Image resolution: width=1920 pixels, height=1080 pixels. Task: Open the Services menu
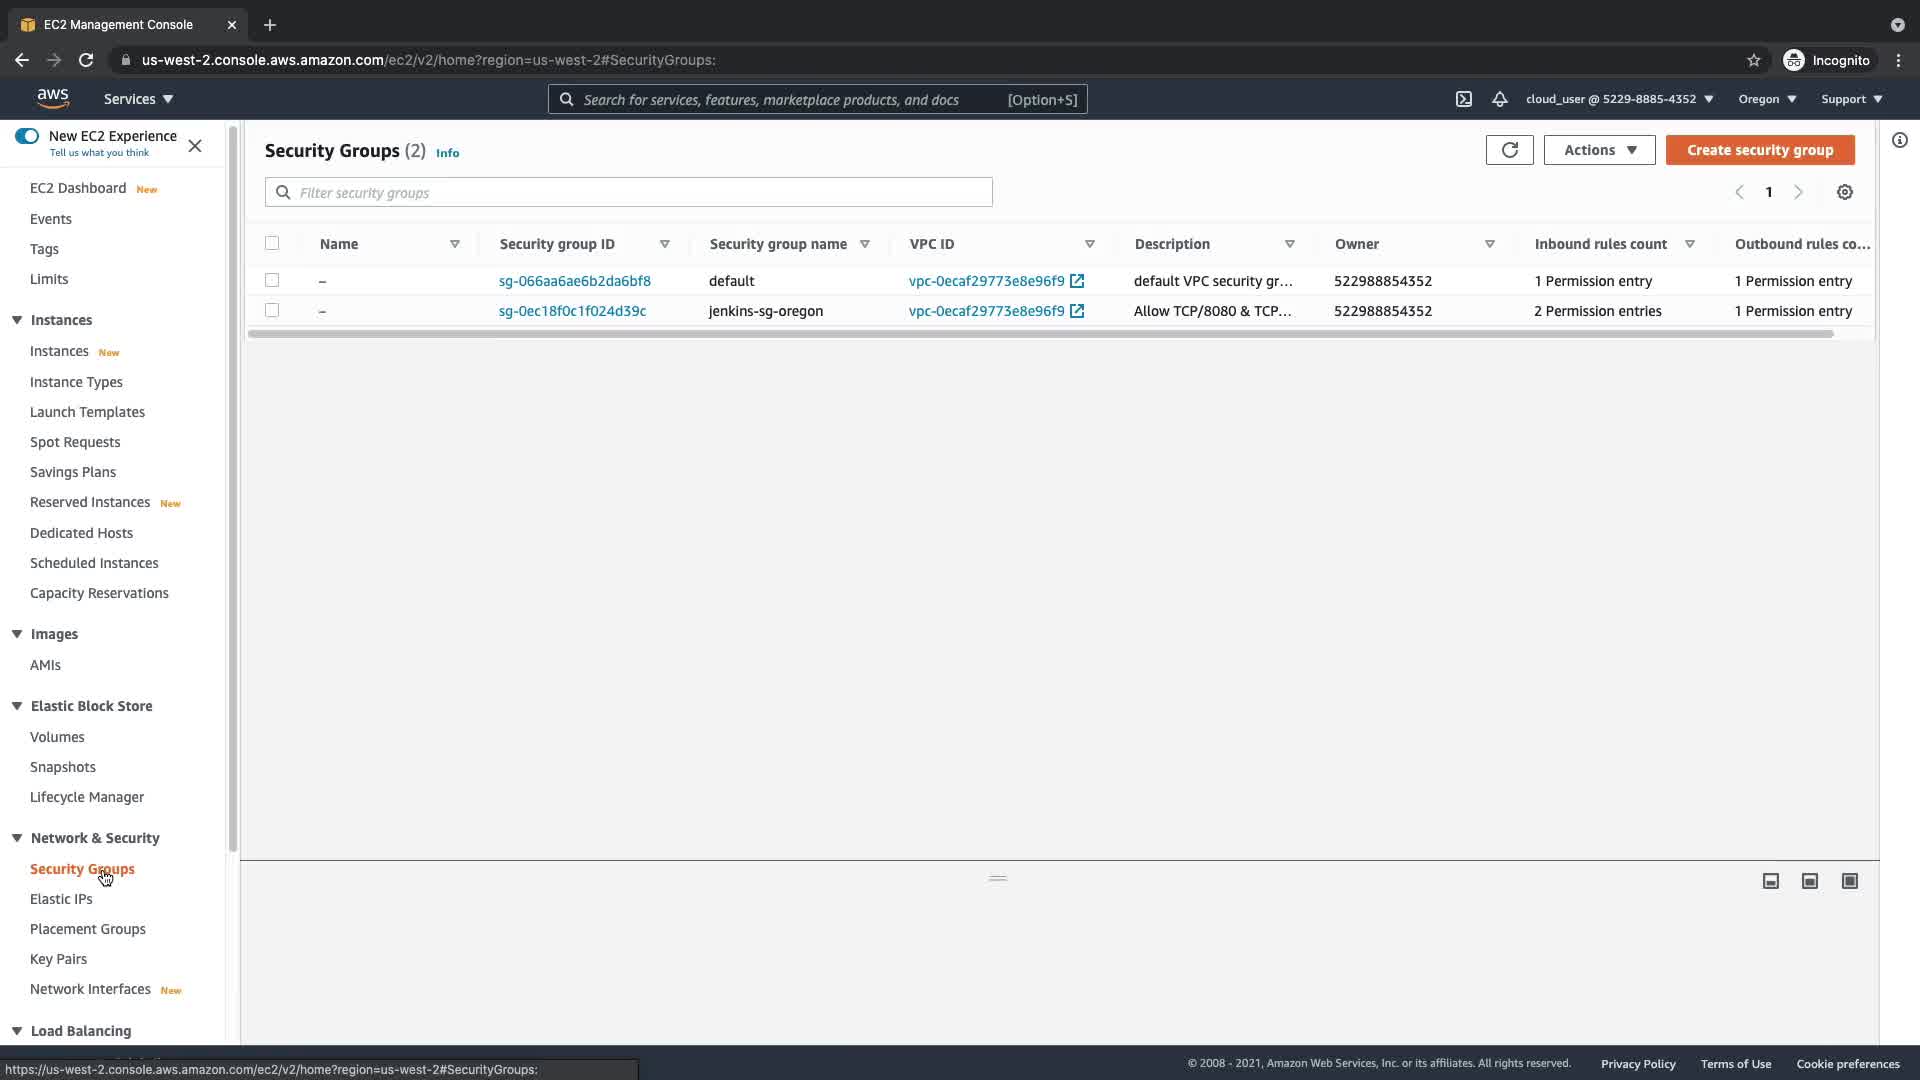click(138, 99)
